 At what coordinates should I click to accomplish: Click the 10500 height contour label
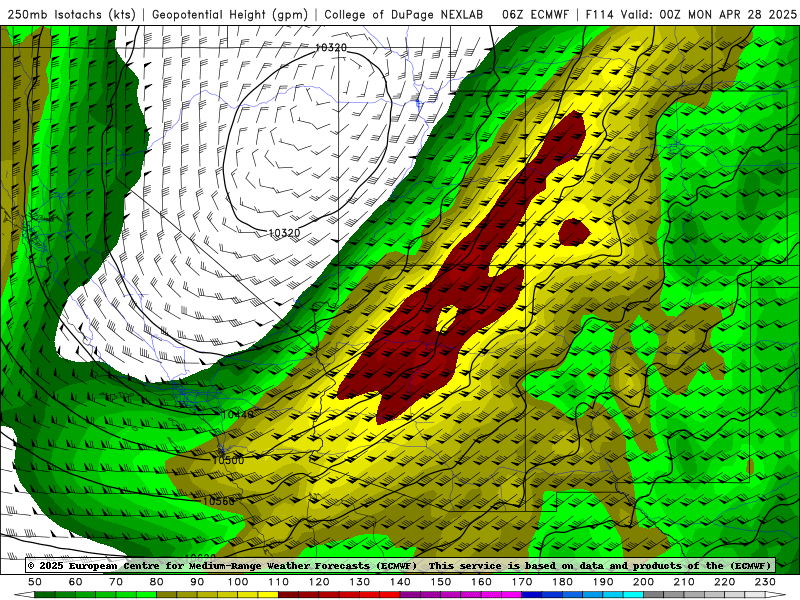point(228,460)
